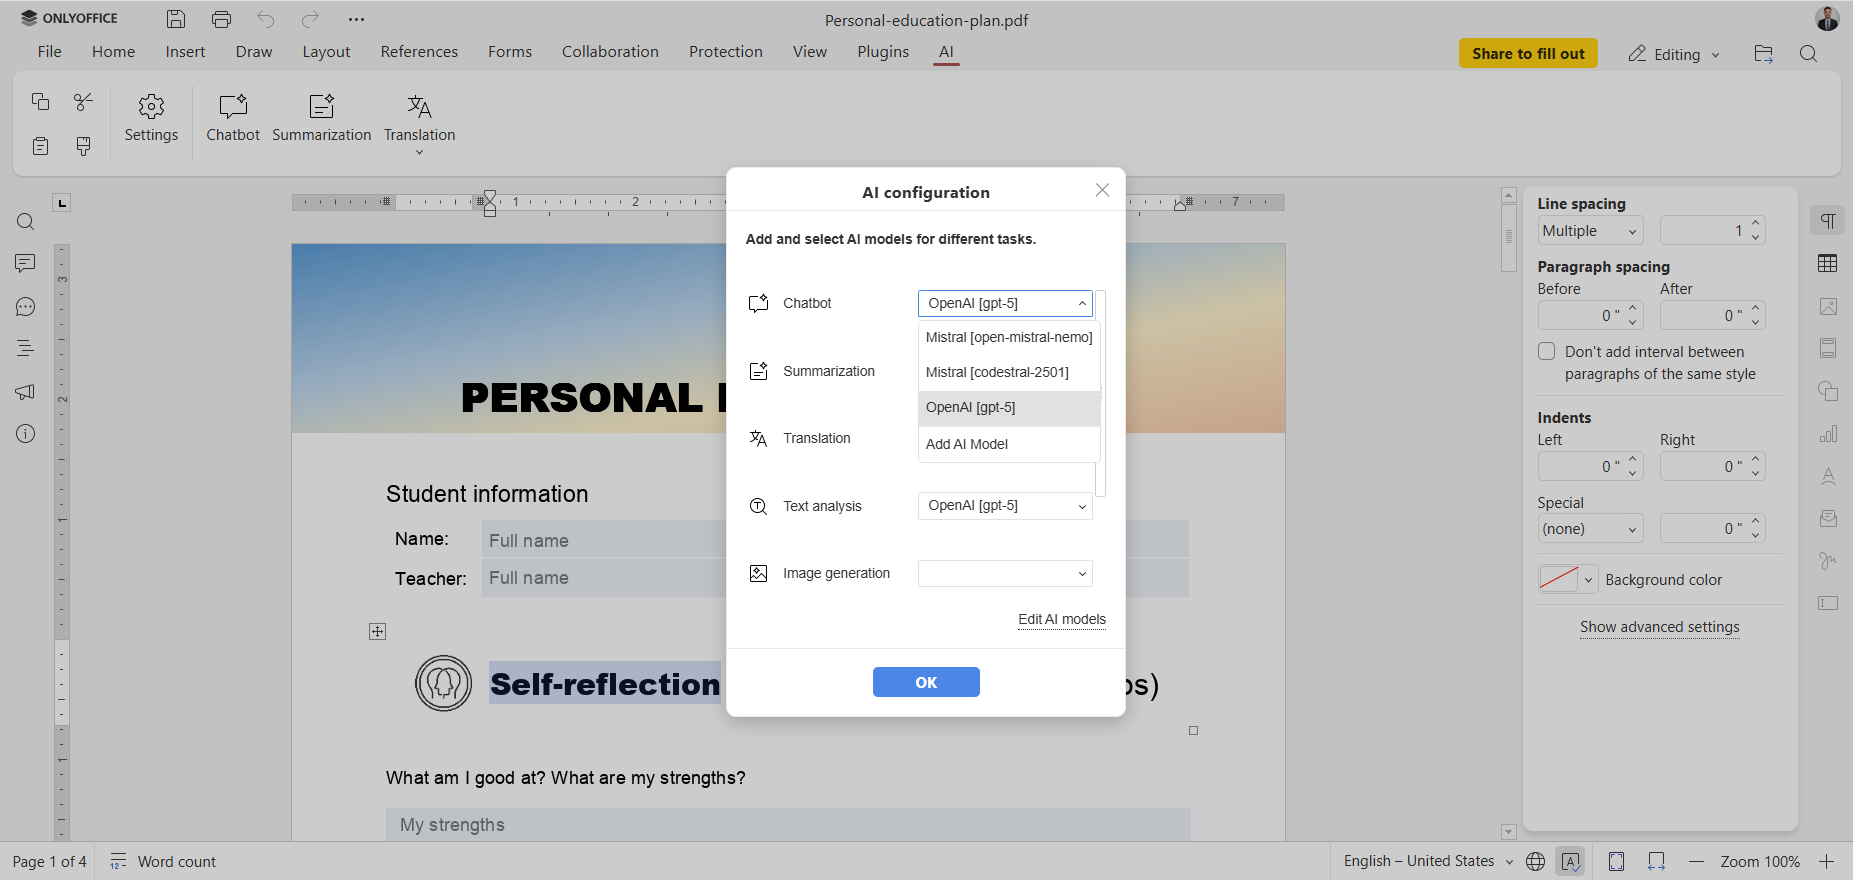Screen dimensions: 1853x880
Task: Click the Left indent input field
Action: pyautogui.click(x=1581, y=466)
